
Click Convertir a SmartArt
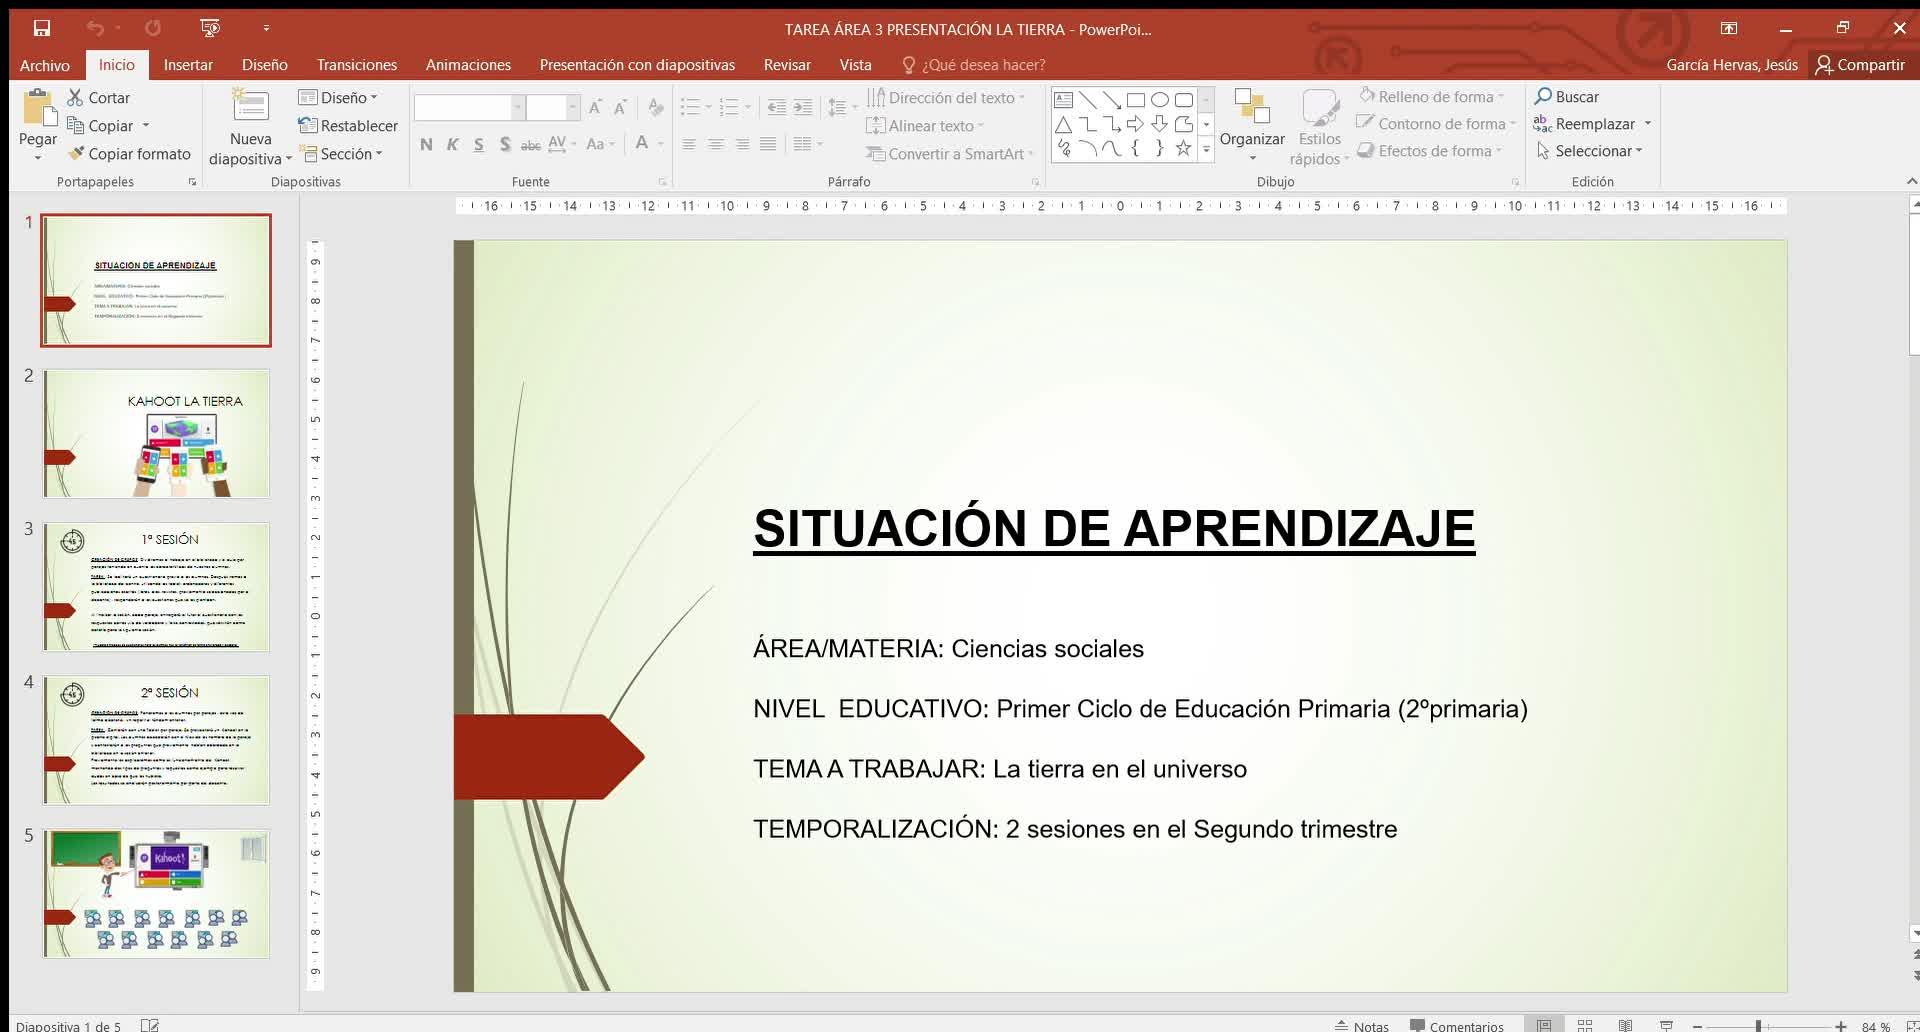(950, 153)
